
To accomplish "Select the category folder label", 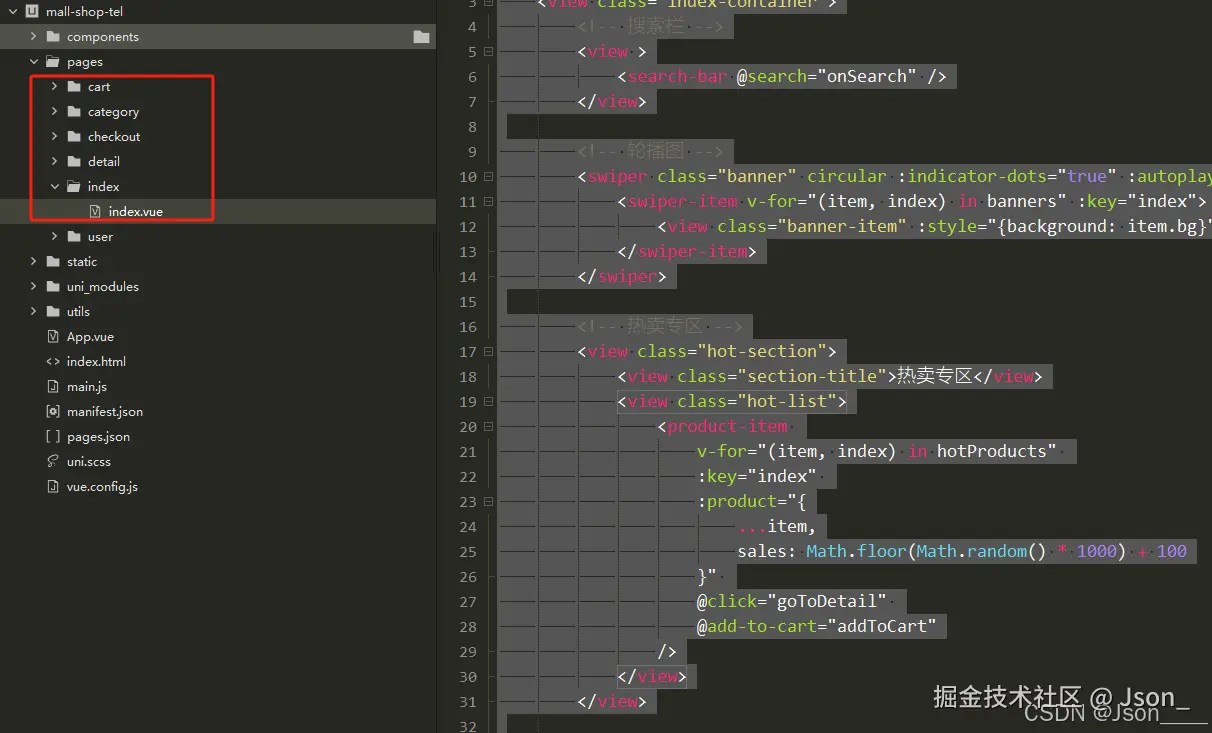I will pyautogui.click(x=113, y=112).
